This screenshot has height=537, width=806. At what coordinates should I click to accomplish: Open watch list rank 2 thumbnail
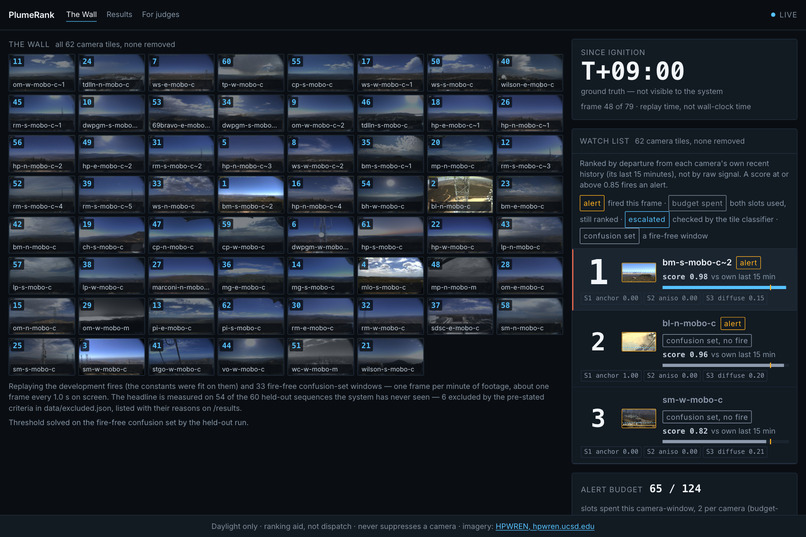[x=638, y=342]
